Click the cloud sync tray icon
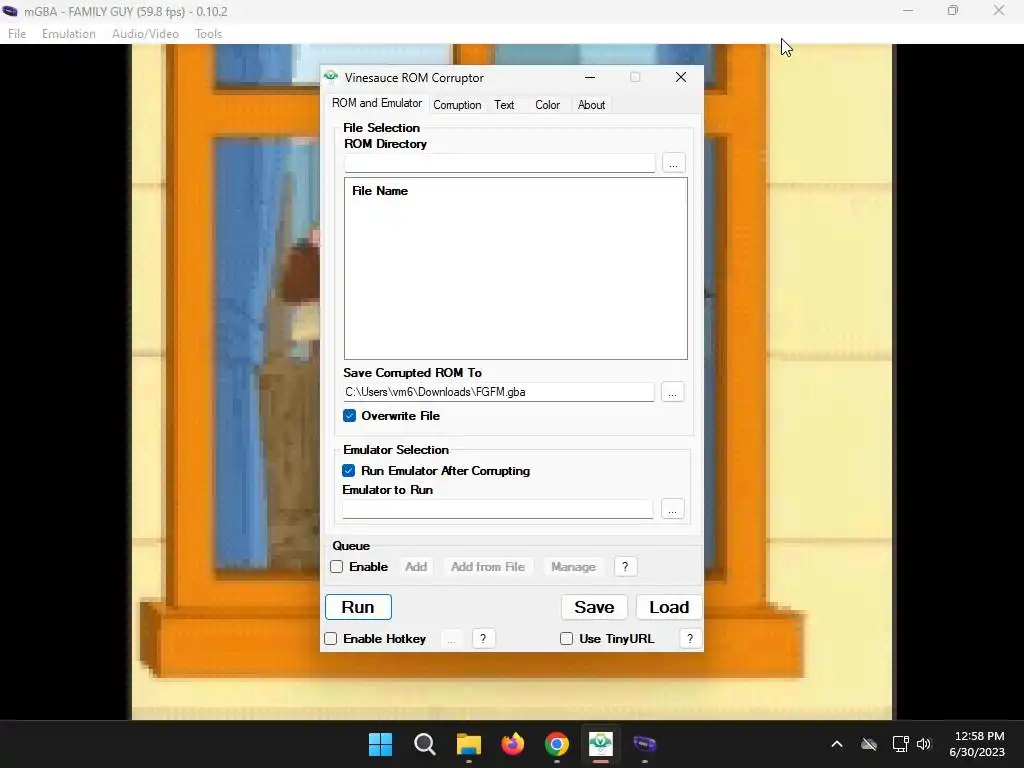The height and width of the screenshot is (768, 1024). (x=869, y=744)
